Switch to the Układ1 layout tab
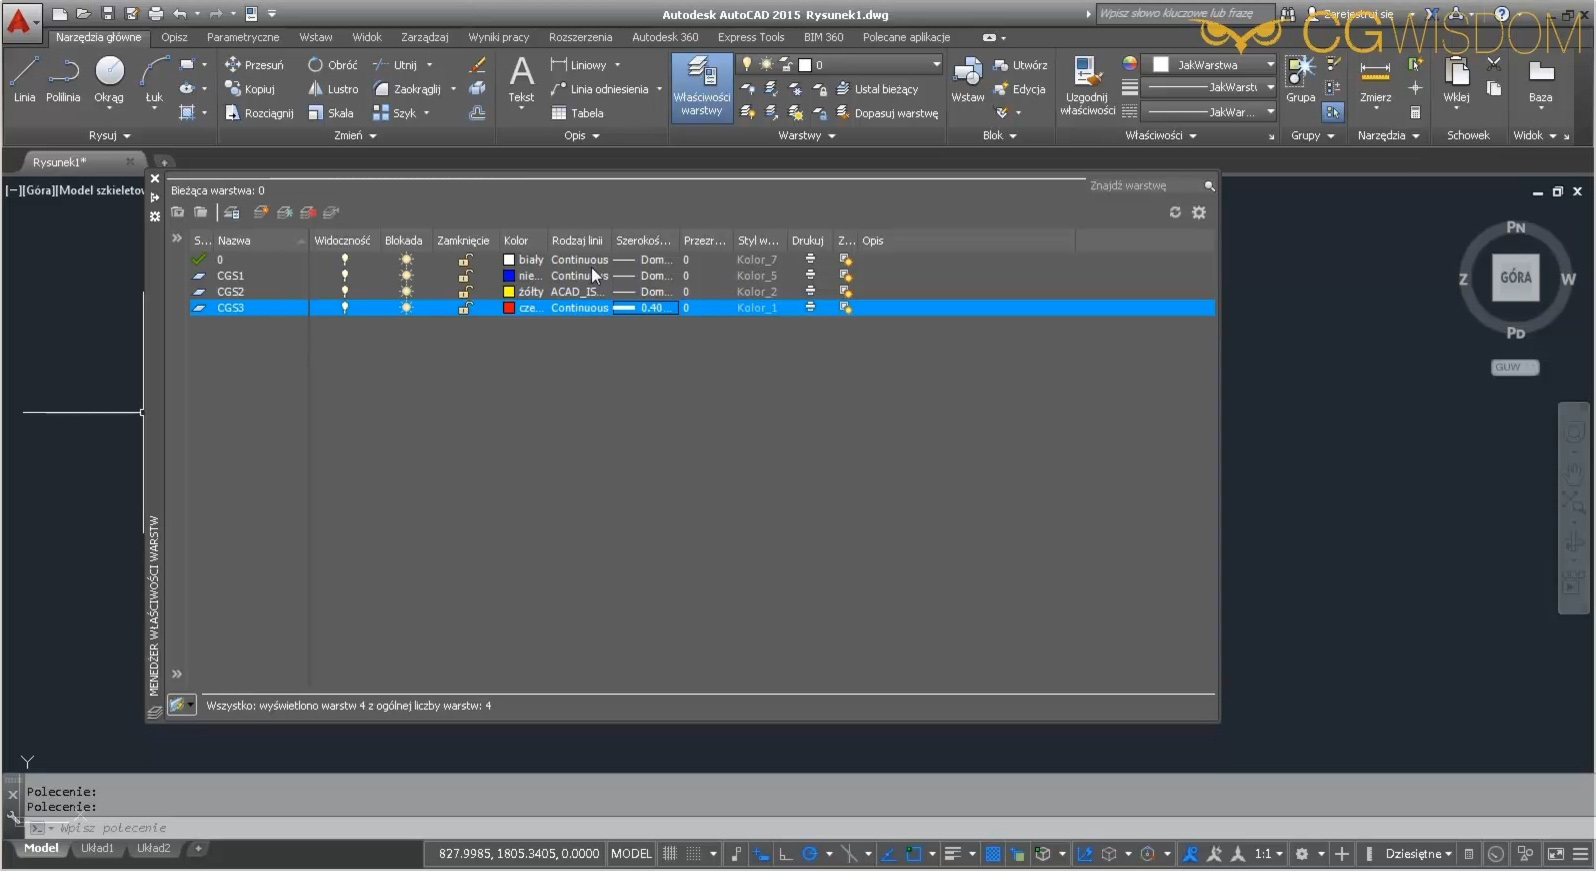Viewport: 1596px width, 871px height. pyautogui.click(x=97, y=848)
